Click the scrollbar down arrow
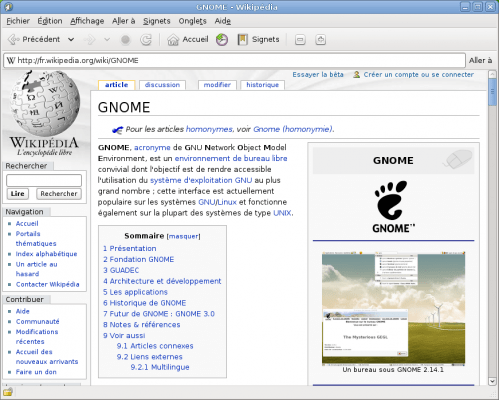Viewport: 499px width, 400px height. click(x=492, y=381)
